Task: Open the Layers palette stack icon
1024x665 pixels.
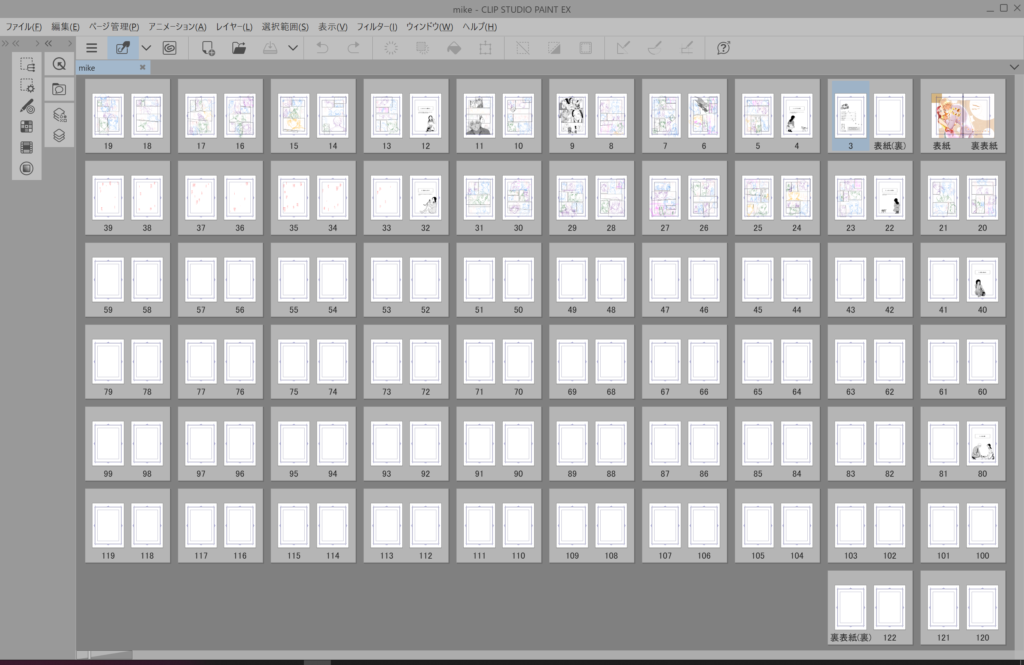Action: coord(59,135)
